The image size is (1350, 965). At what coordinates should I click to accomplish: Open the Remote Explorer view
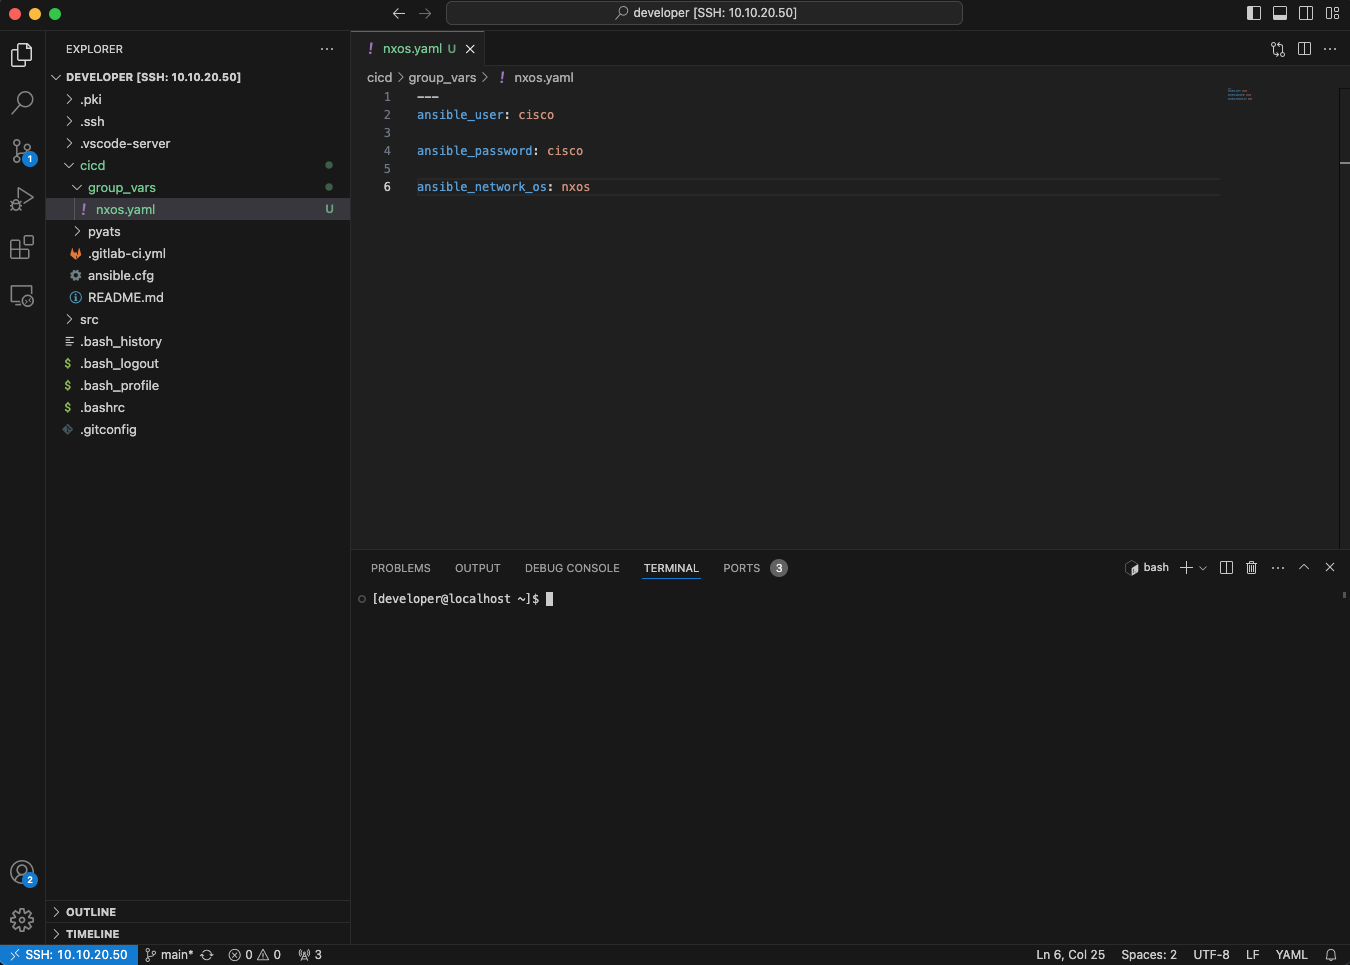point(22,296)
